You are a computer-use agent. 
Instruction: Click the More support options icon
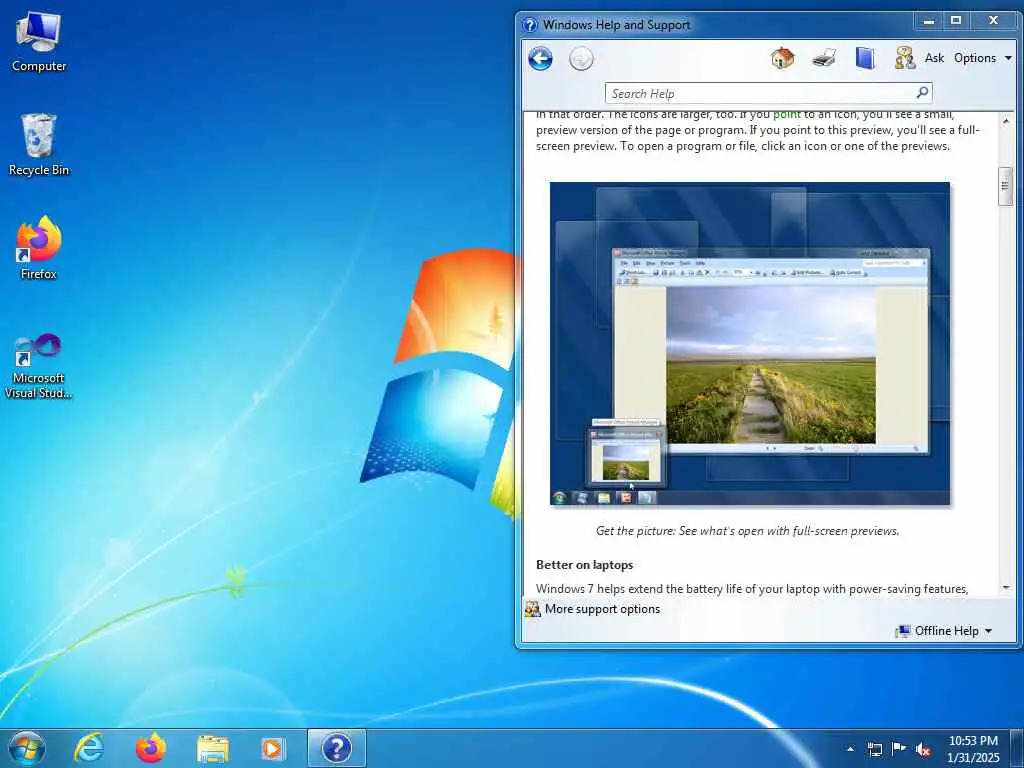pyautogui.click(x=532, y=609)
